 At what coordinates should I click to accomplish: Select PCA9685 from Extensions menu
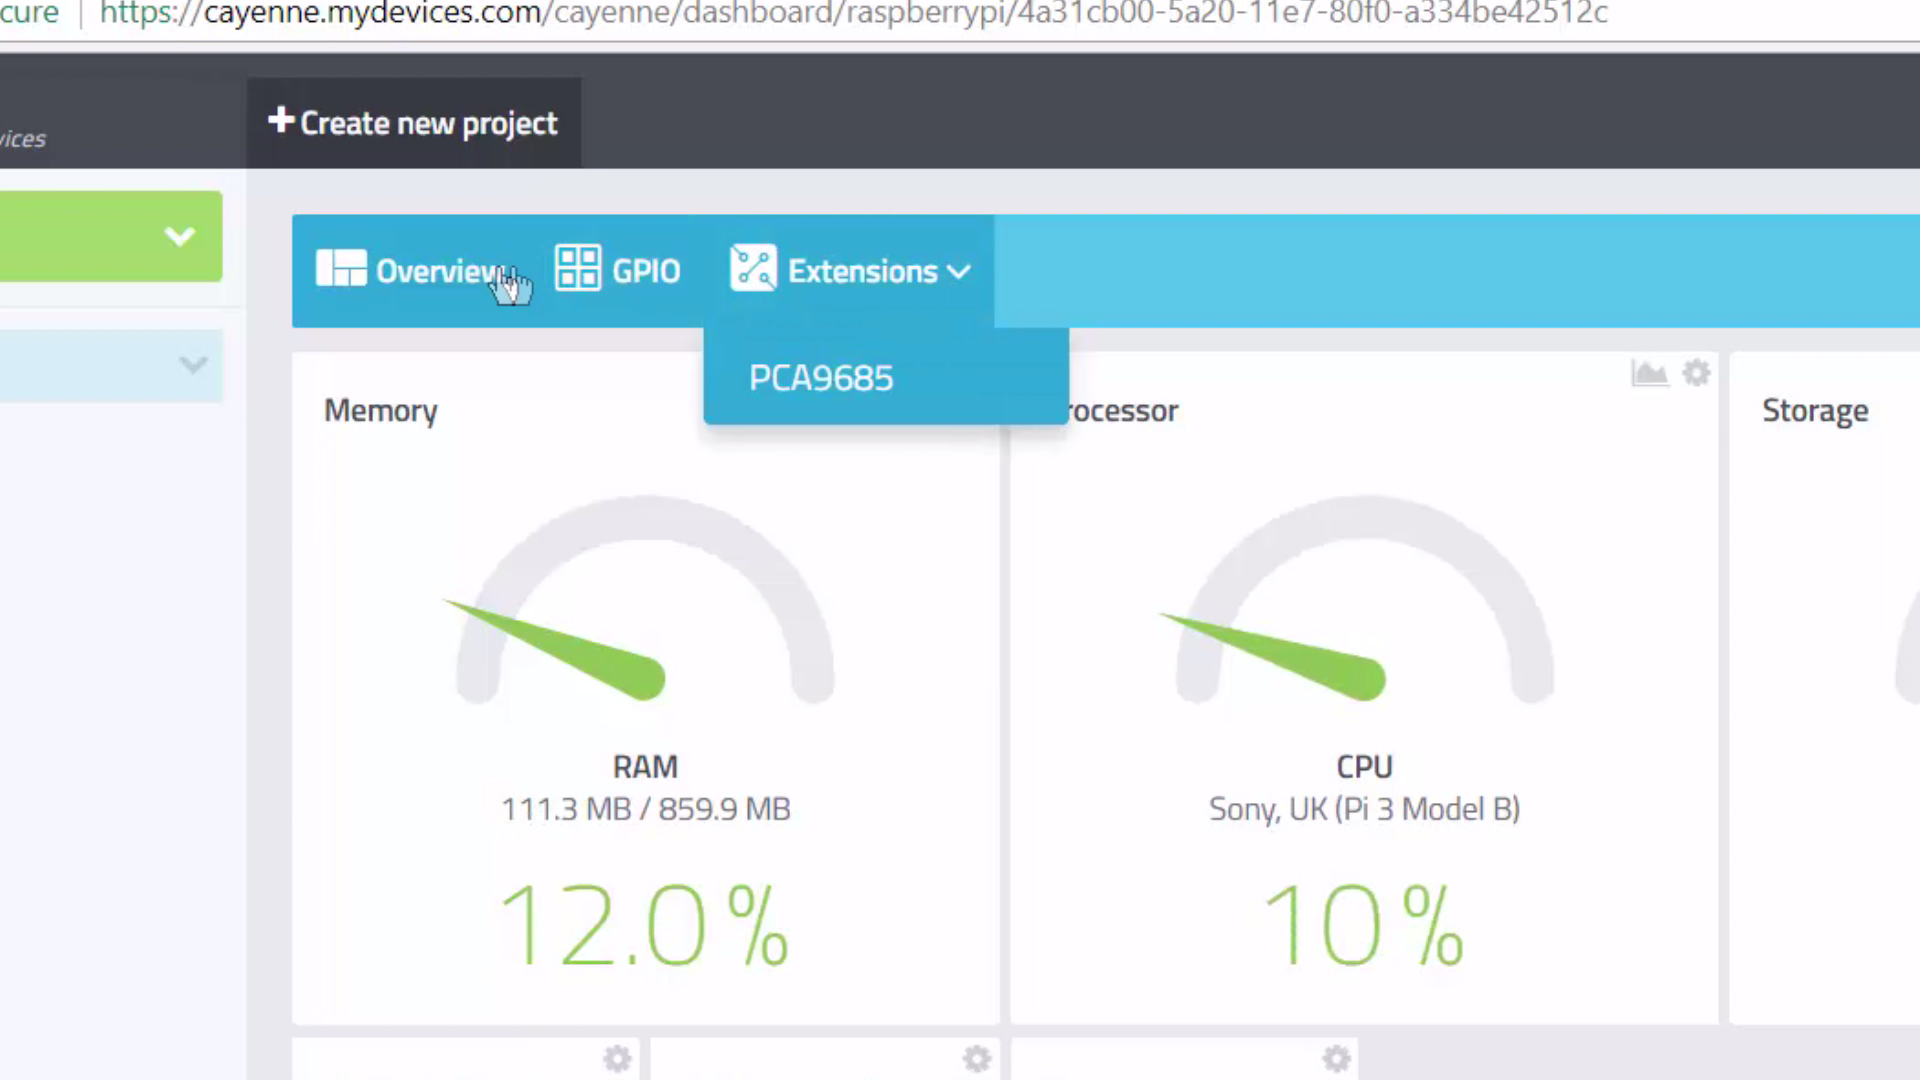tap(821, 378)
